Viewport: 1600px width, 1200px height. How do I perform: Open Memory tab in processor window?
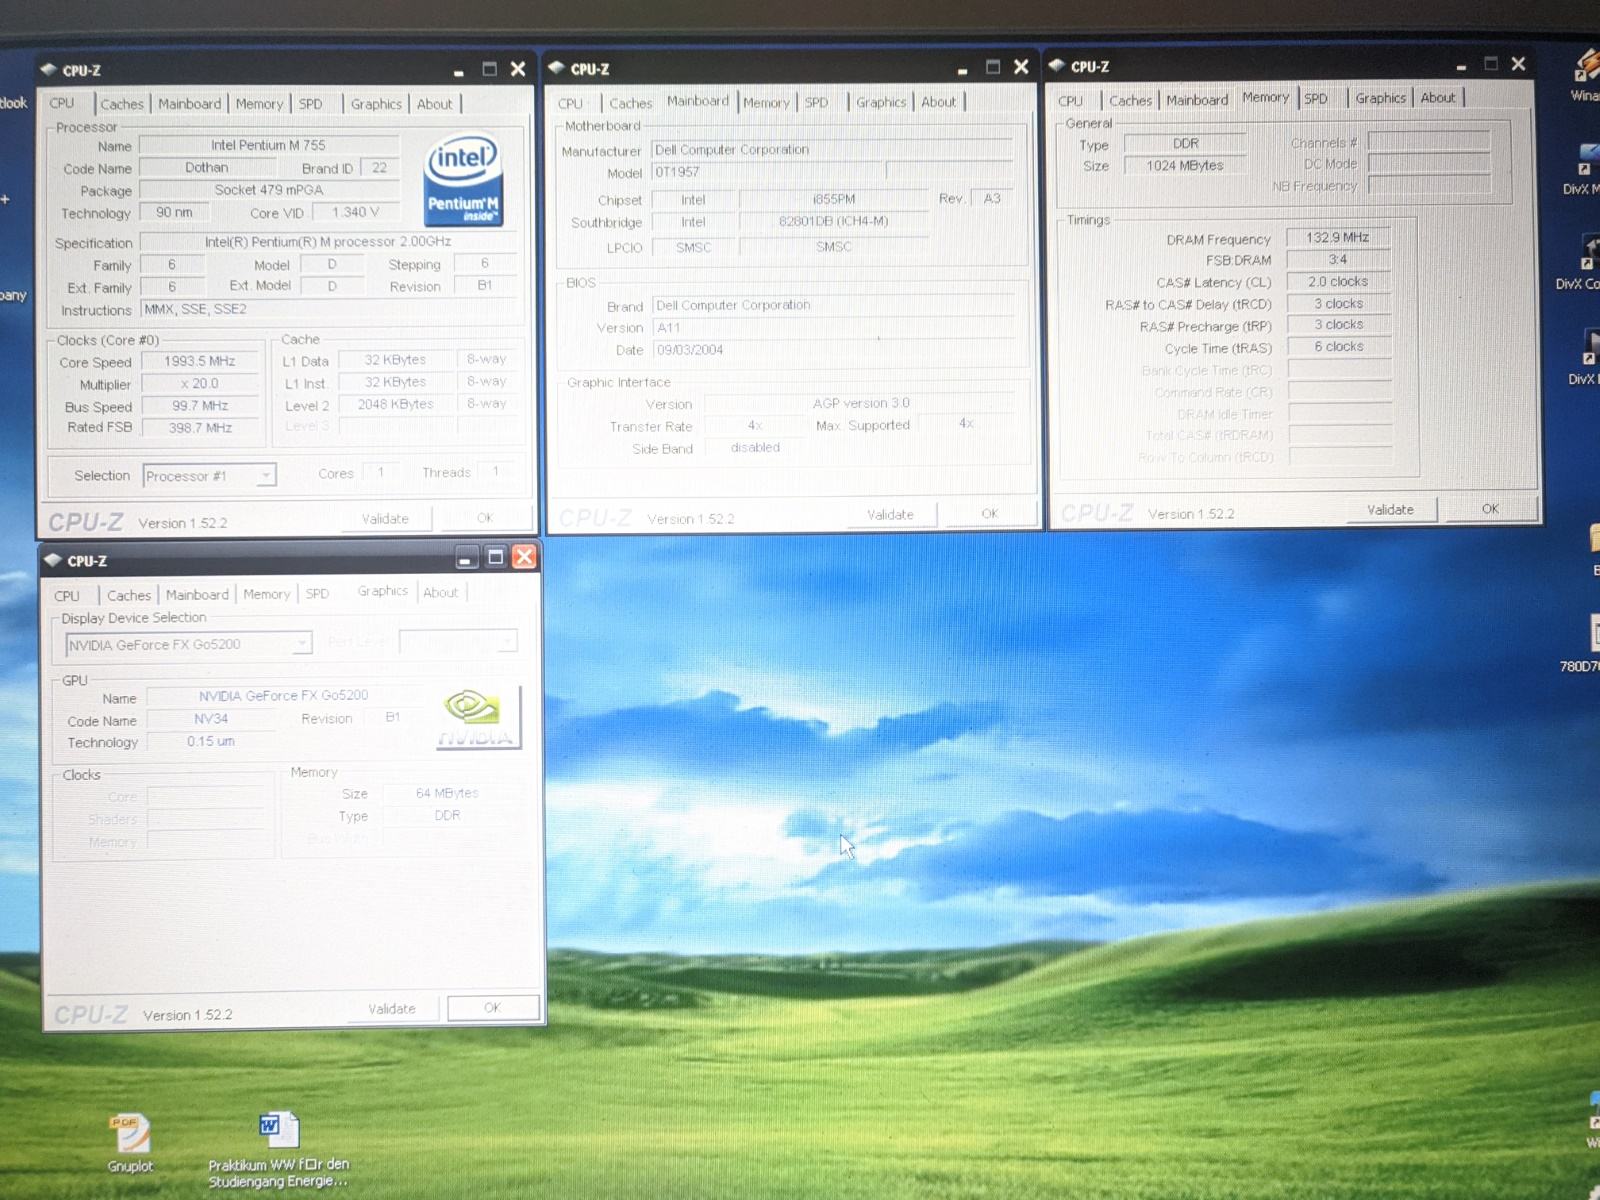click(259, 104)
